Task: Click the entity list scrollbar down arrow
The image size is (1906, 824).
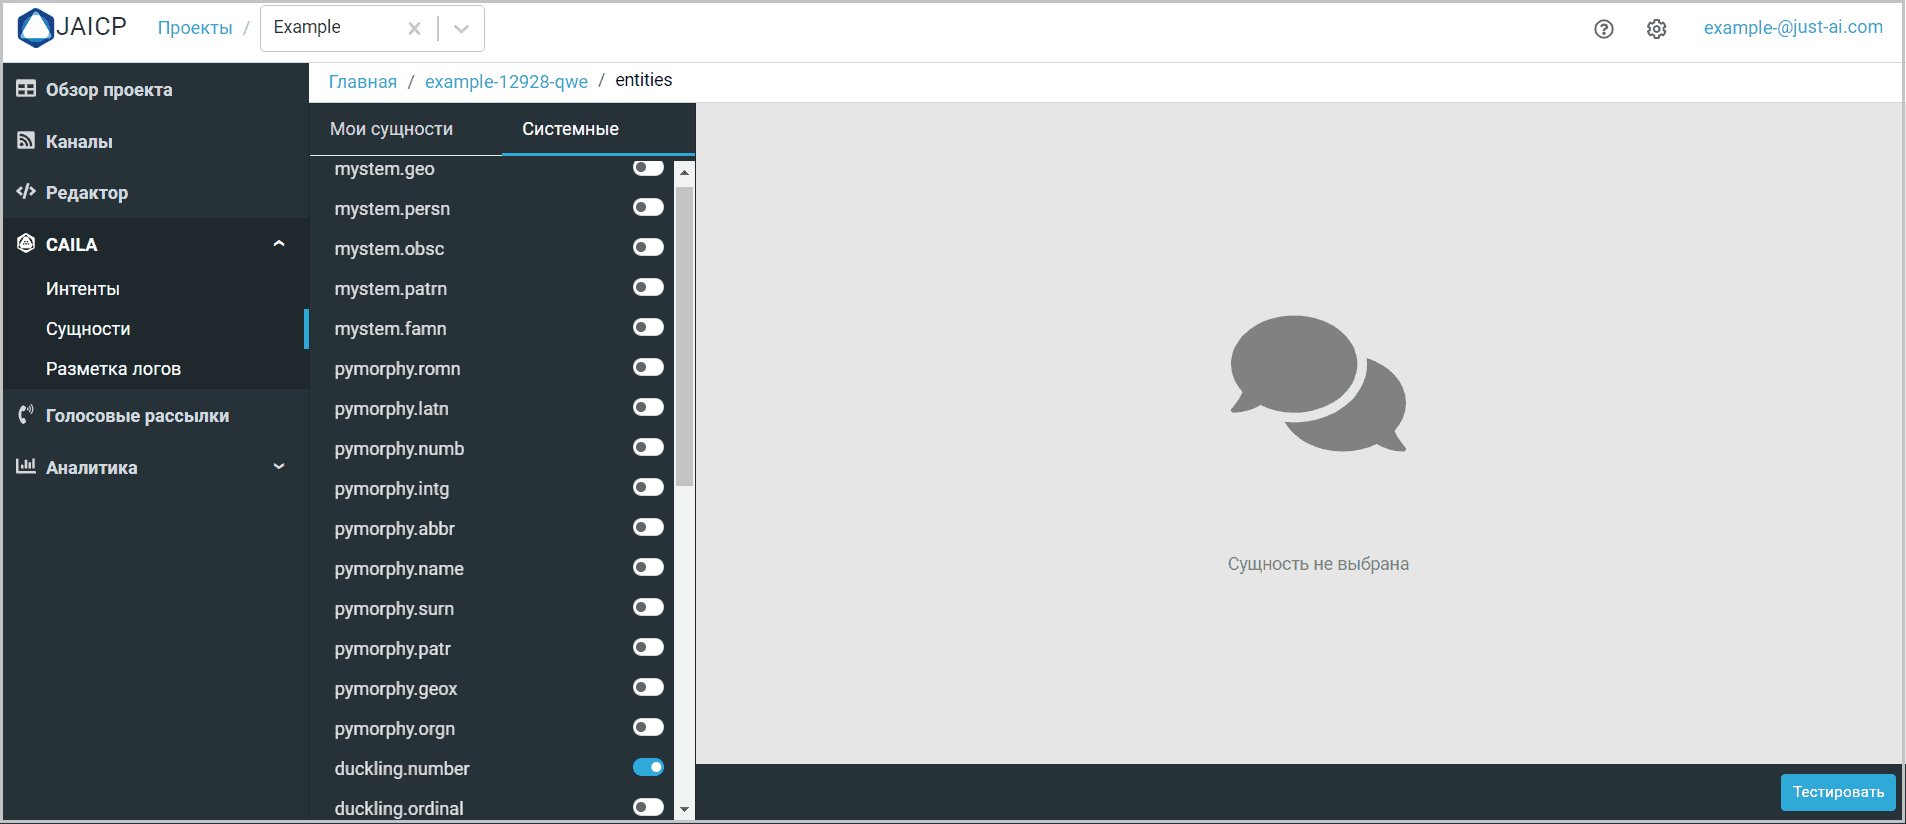Action: (x=684, y=809)
